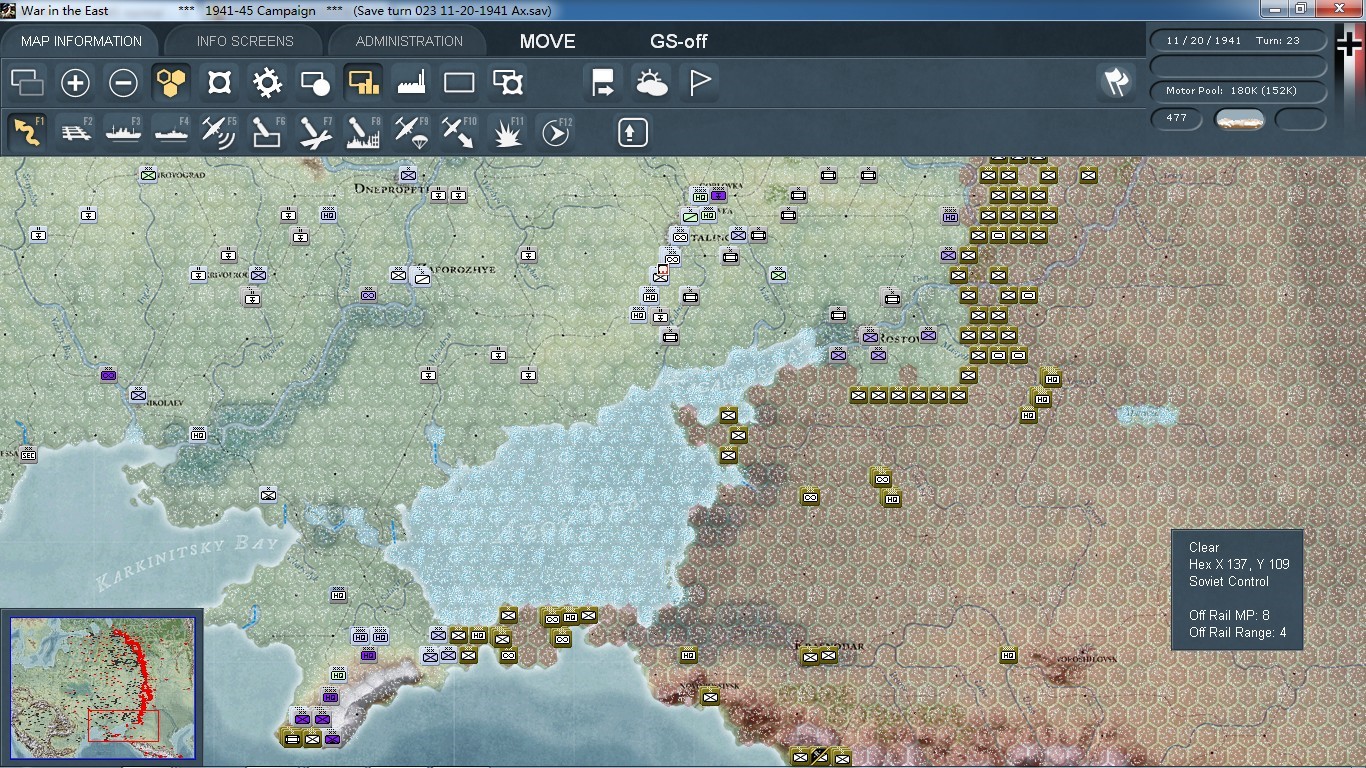Click the MOVE mode label
Viewport: 1366px width, 768px height.
click(x=547, y=42)
